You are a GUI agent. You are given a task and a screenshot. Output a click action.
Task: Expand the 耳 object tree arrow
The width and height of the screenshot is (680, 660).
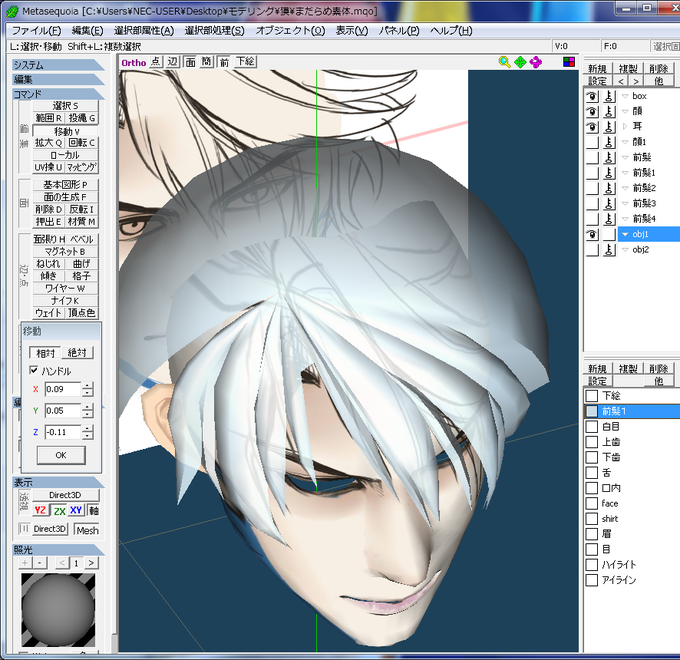pyautogui.click(x=625, y=126)
